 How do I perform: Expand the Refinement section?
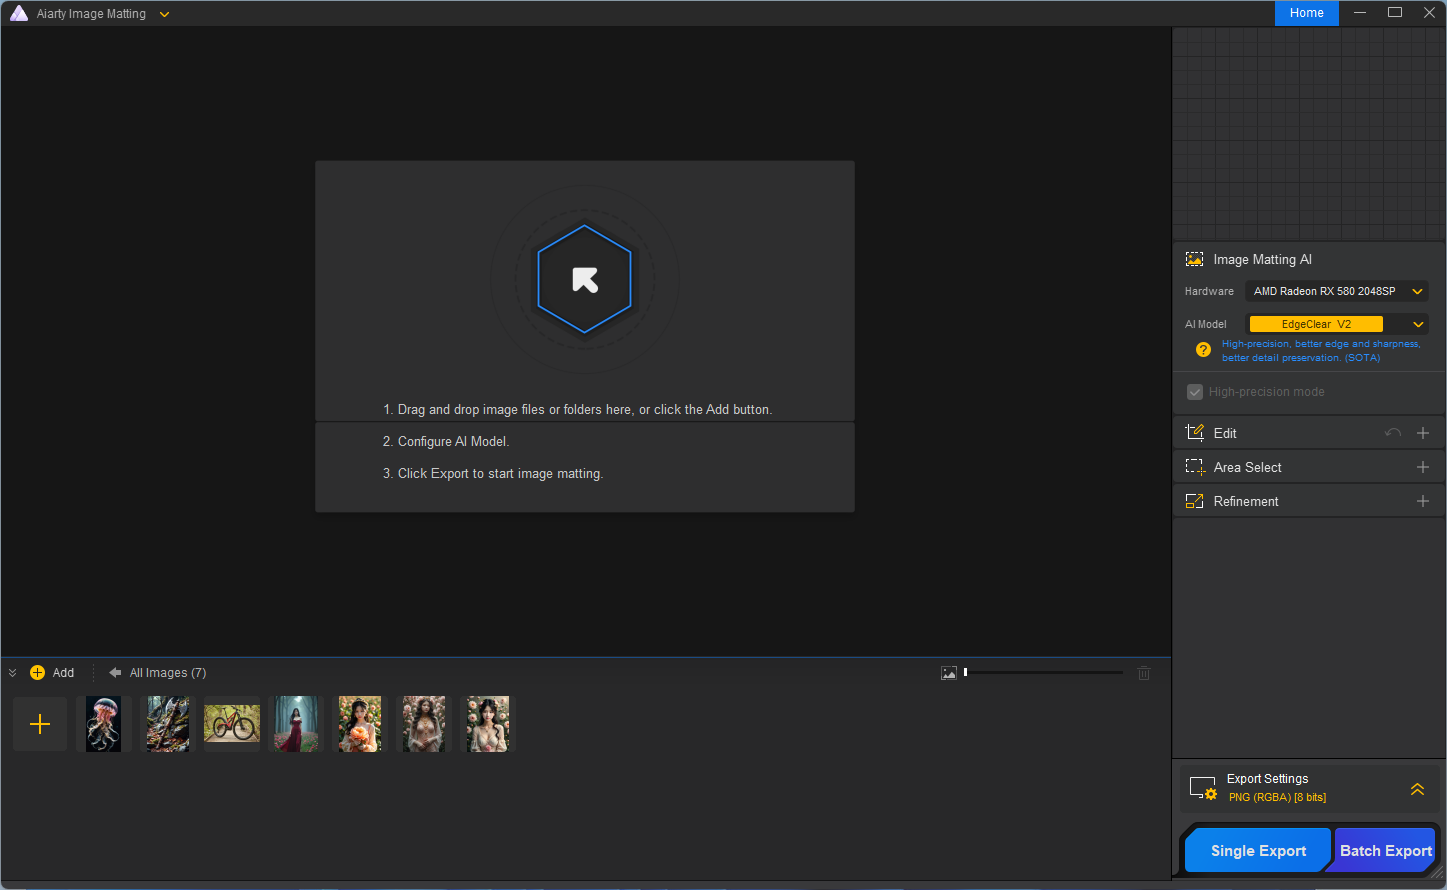click(1422, 501)
